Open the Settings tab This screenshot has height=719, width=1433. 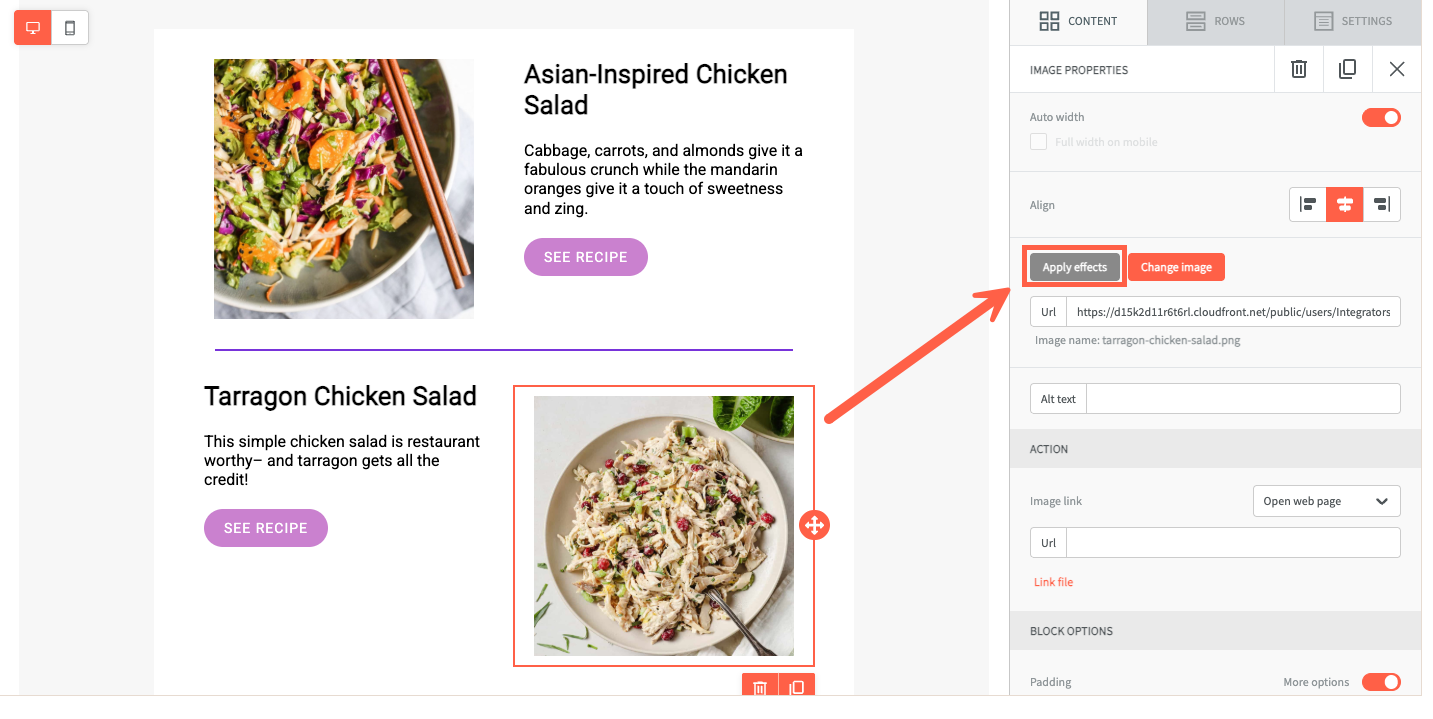(x=1352, y=21)
